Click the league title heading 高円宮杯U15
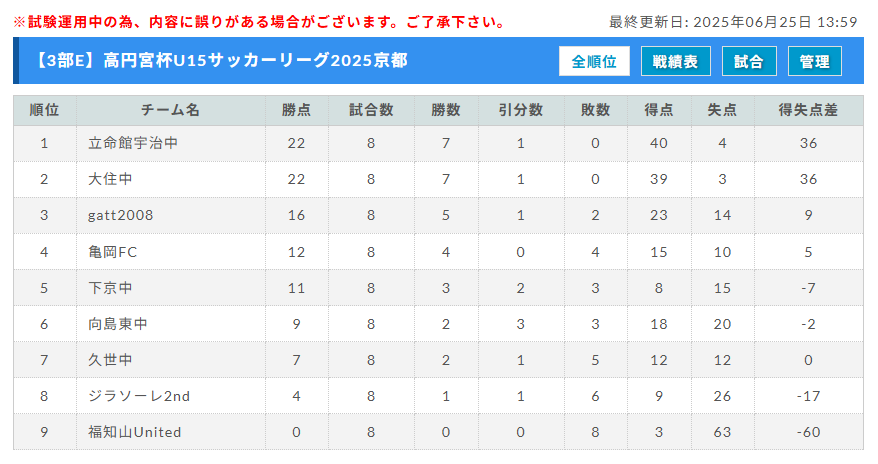 coord(221,60)
